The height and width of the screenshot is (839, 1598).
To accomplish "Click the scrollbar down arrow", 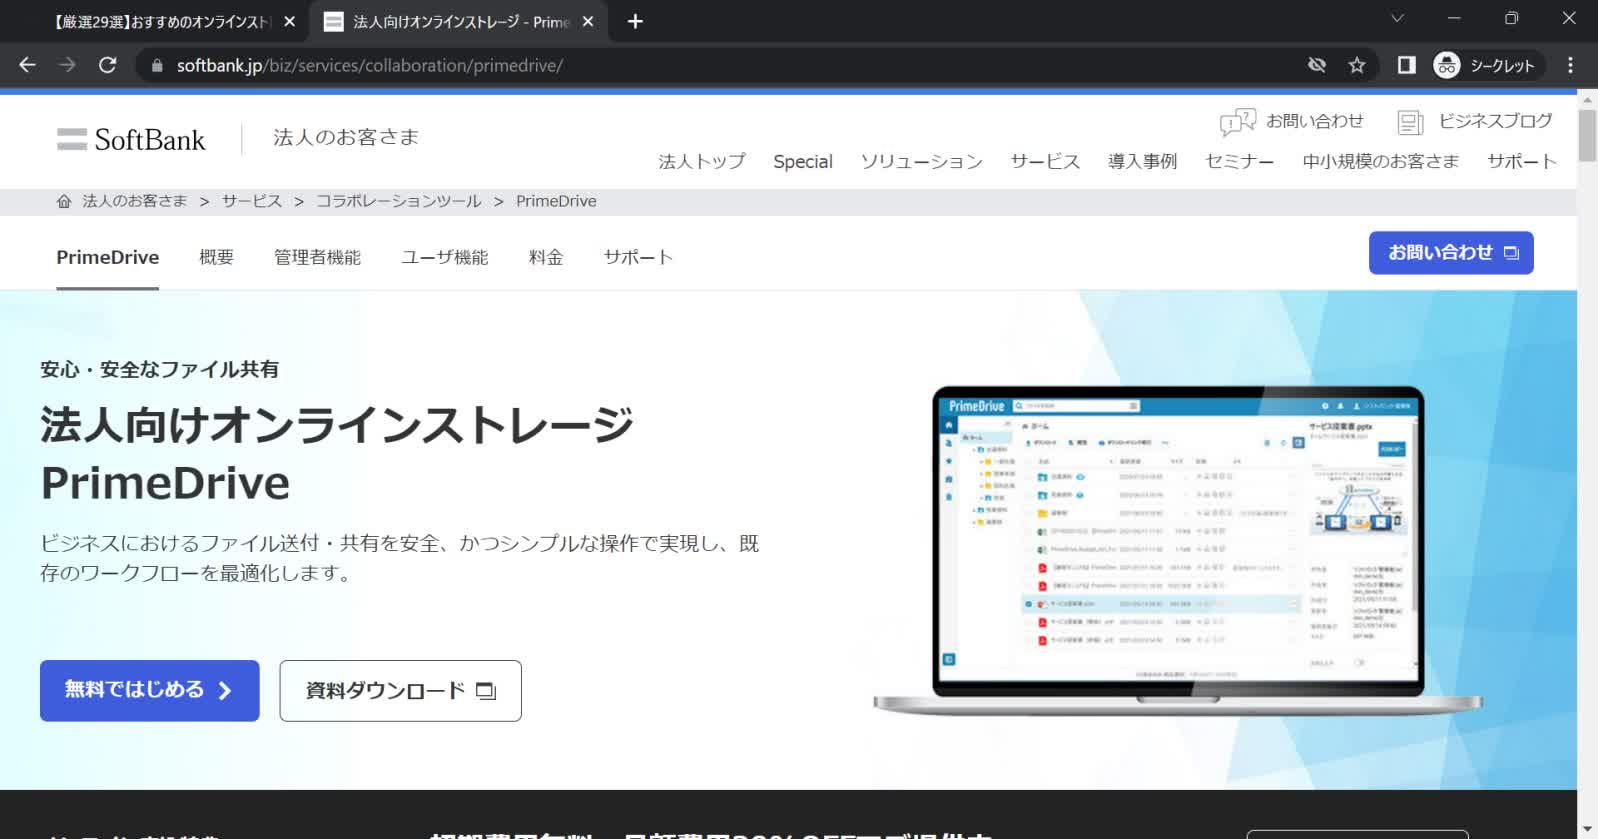I will pyautogui.click(x=1587, y=830).
